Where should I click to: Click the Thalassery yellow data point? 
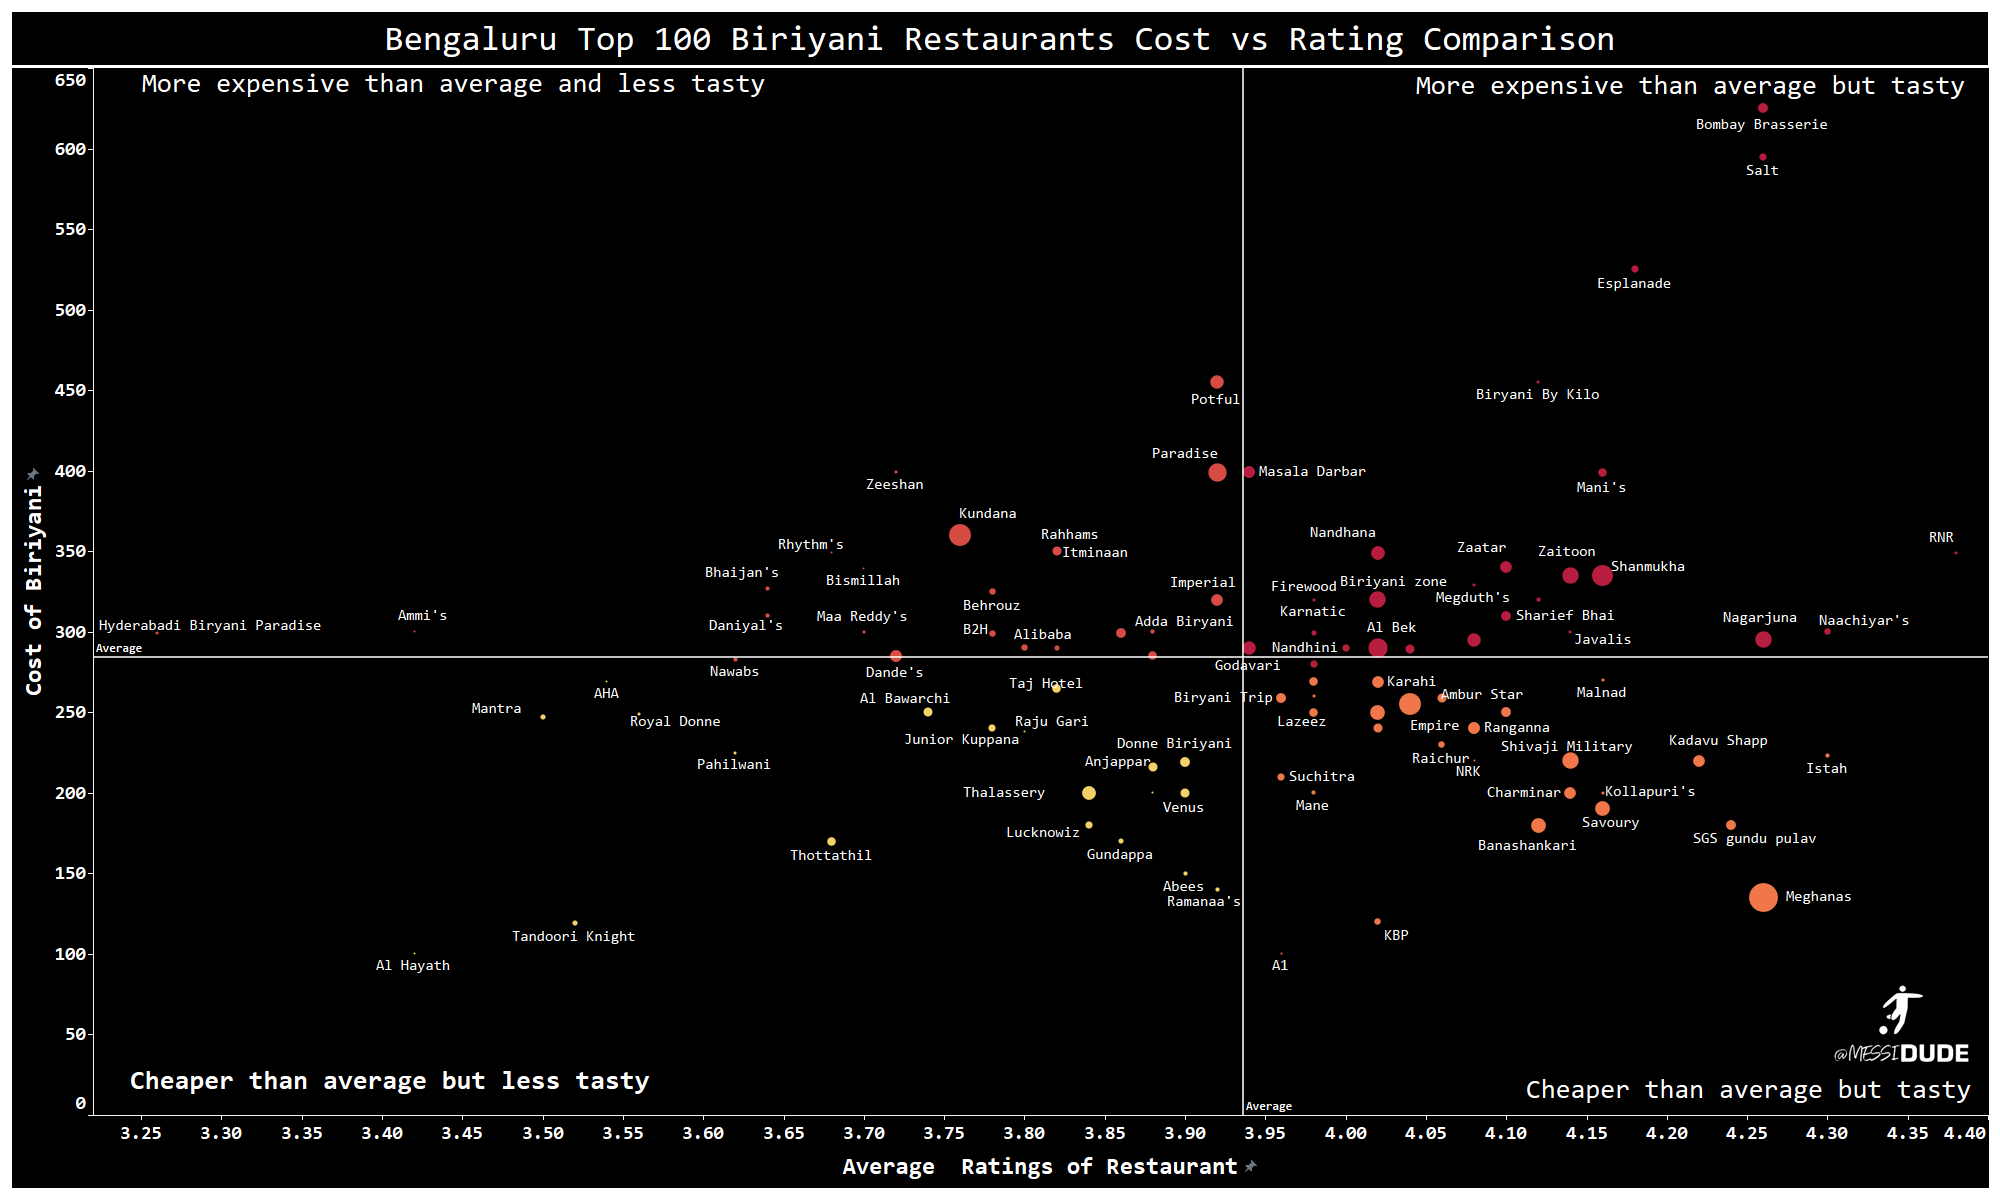1088,793
